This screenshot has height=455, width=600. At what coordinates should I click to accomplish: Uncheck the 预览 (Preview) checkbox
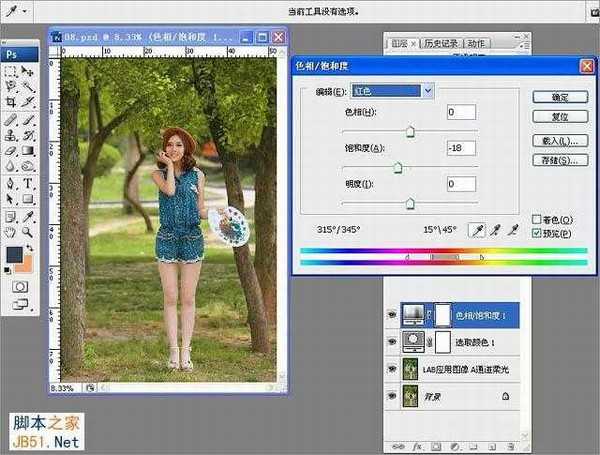[x=537, y=233]
